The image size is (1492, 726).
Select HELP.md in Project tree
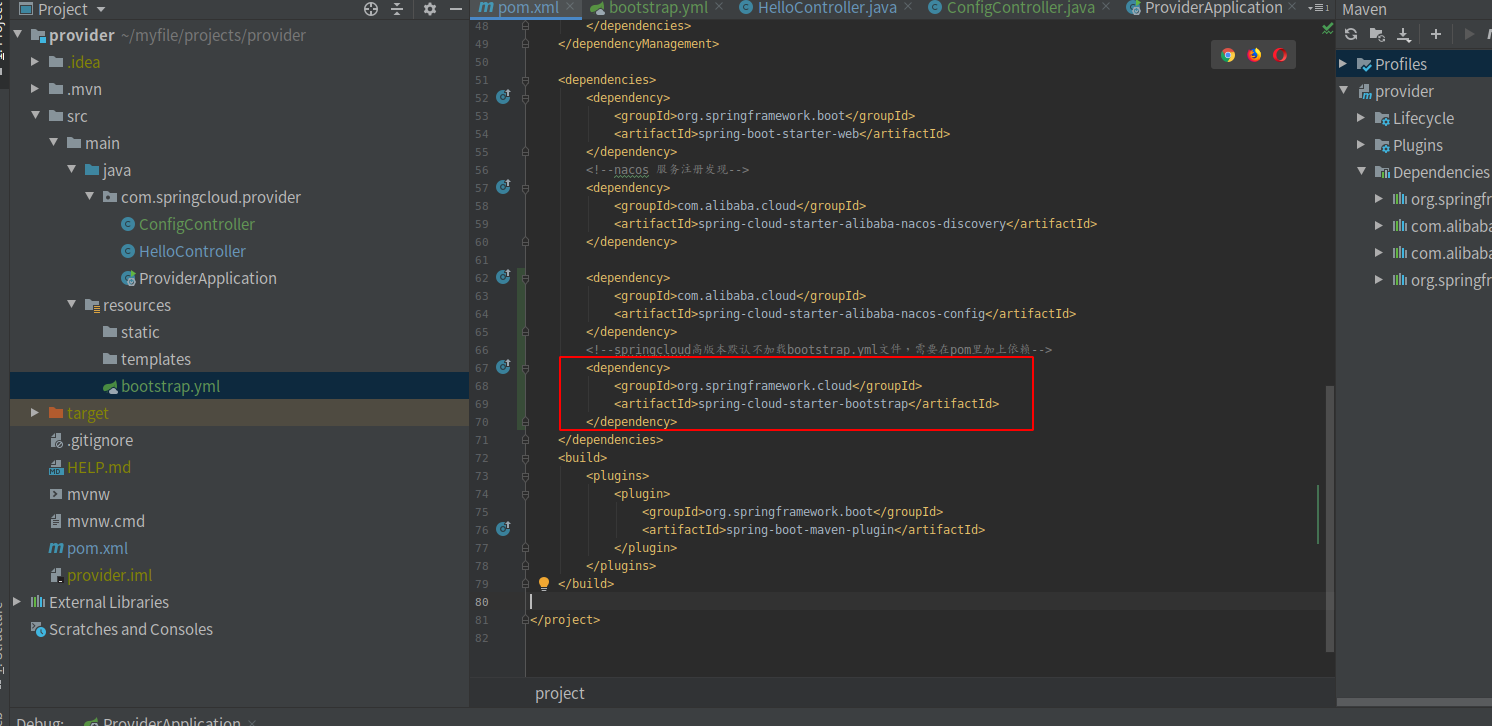(x=99, y=467)
